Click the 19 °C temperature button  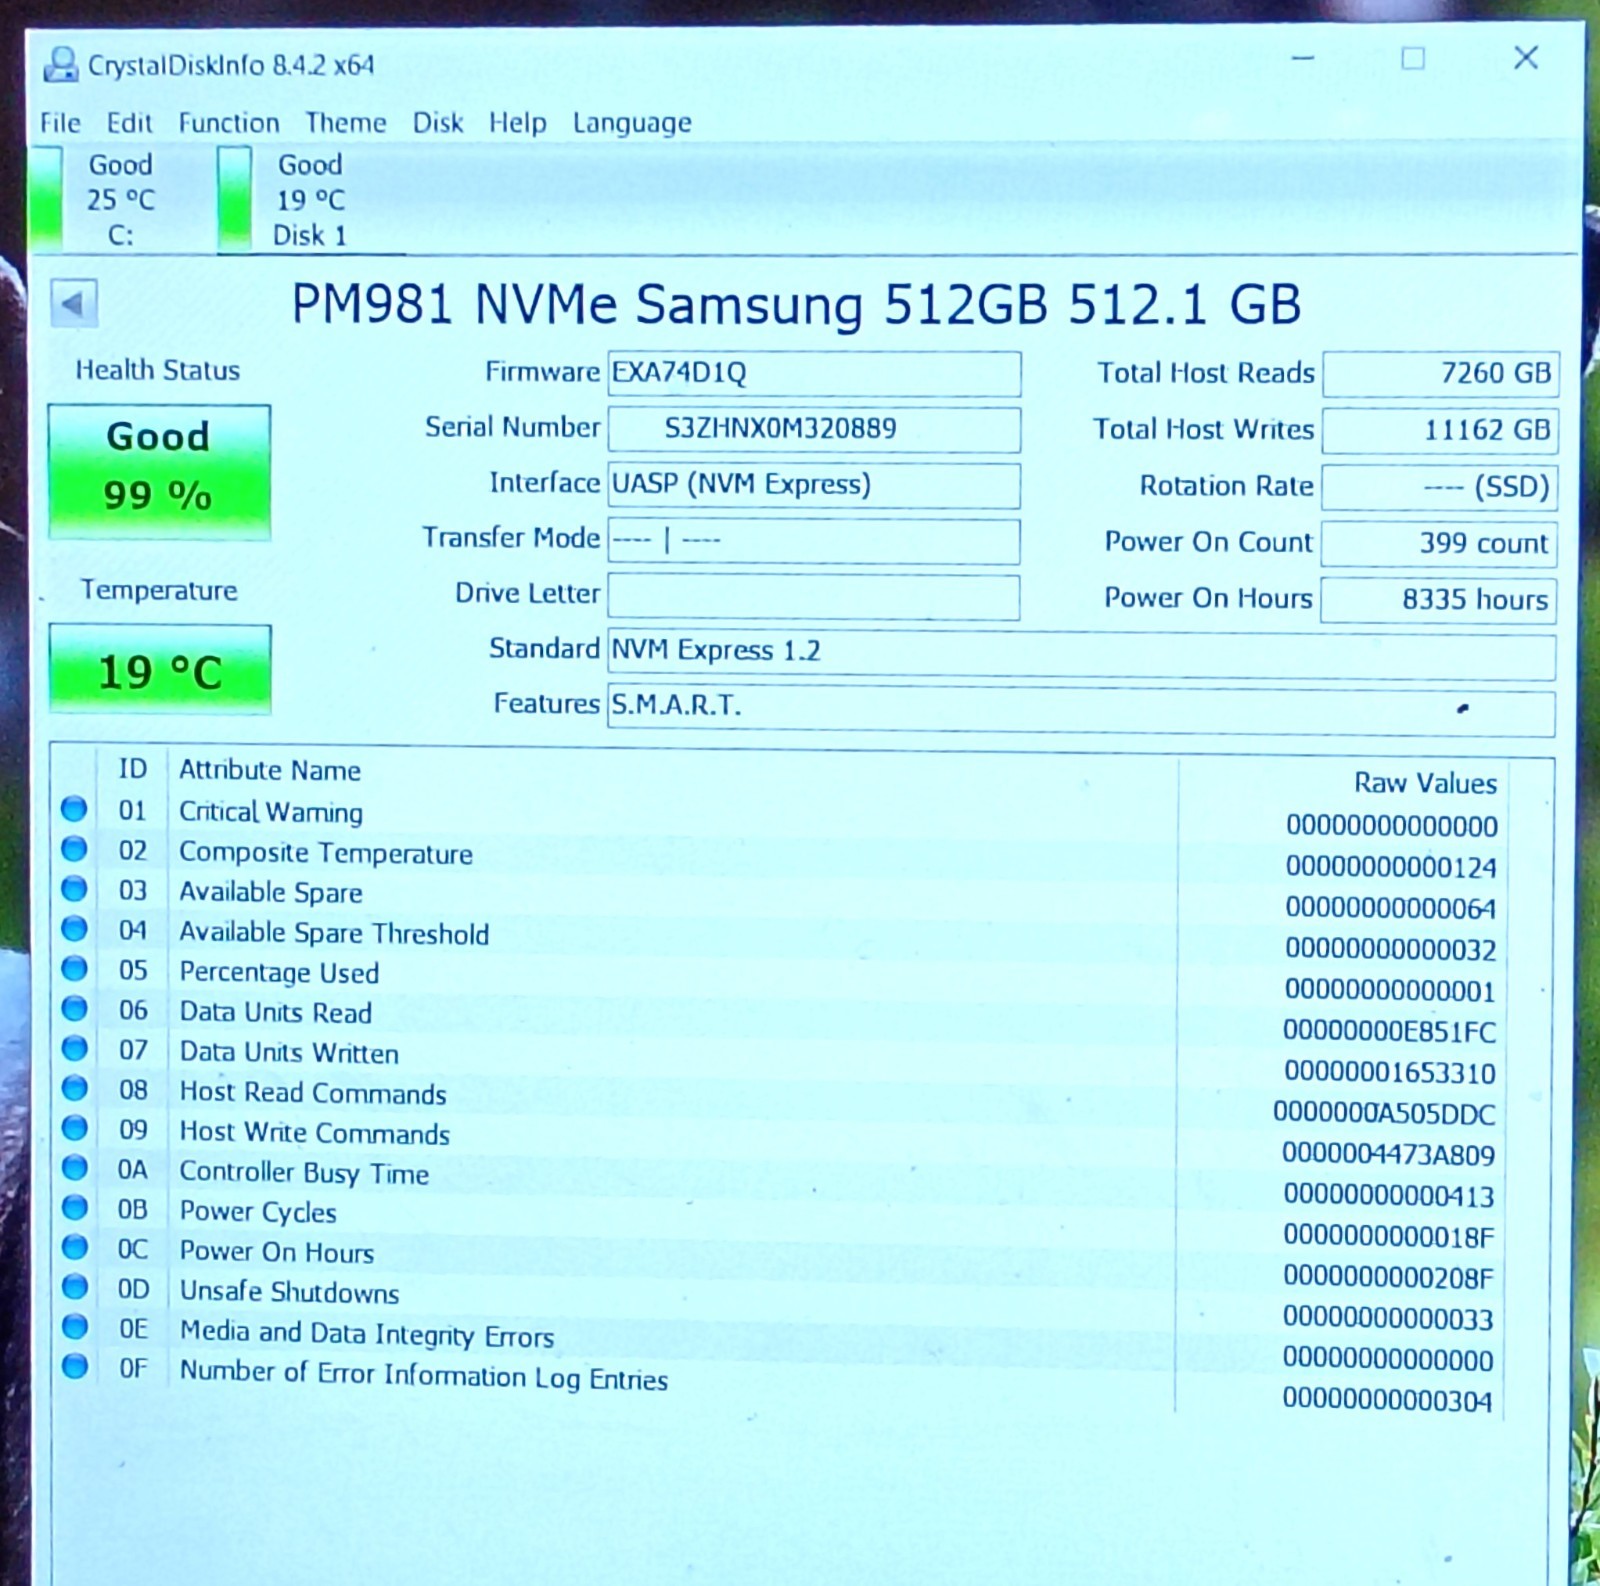coord(159,669)
